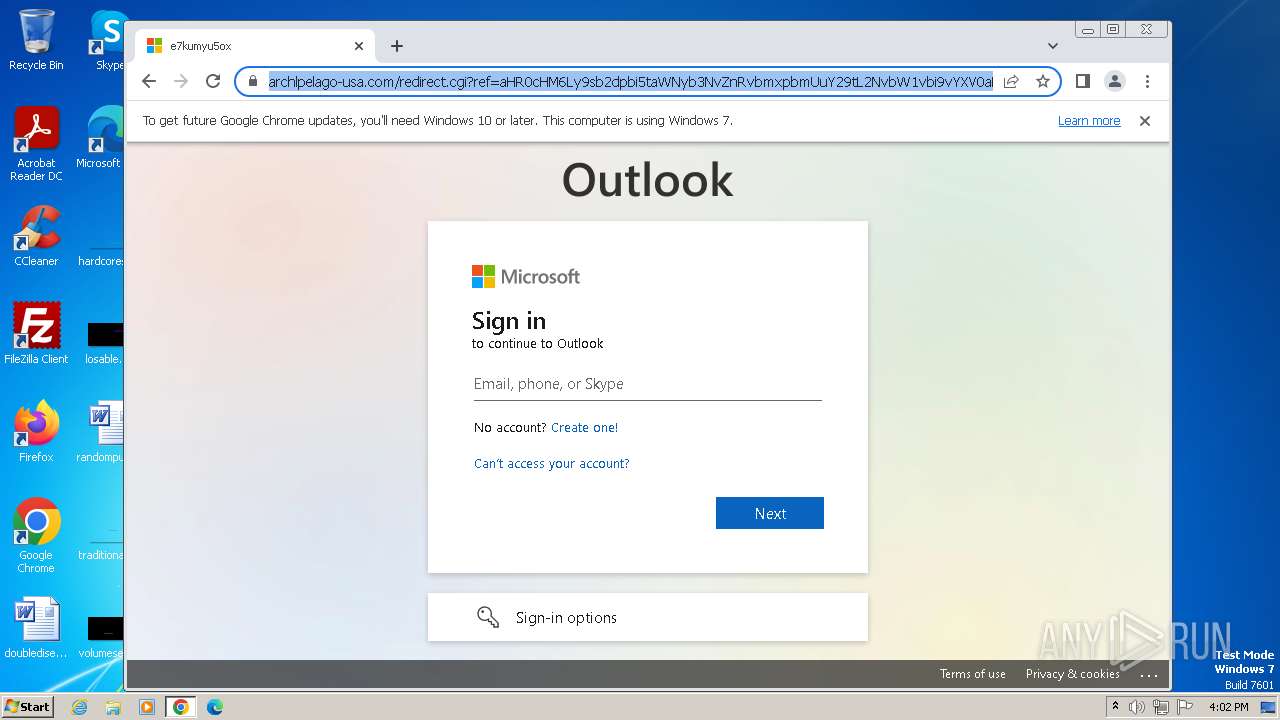Screen dimensions: 1280x720
Task: Open File Explorer in the taskbar
Action: click(x=113, y=707)
